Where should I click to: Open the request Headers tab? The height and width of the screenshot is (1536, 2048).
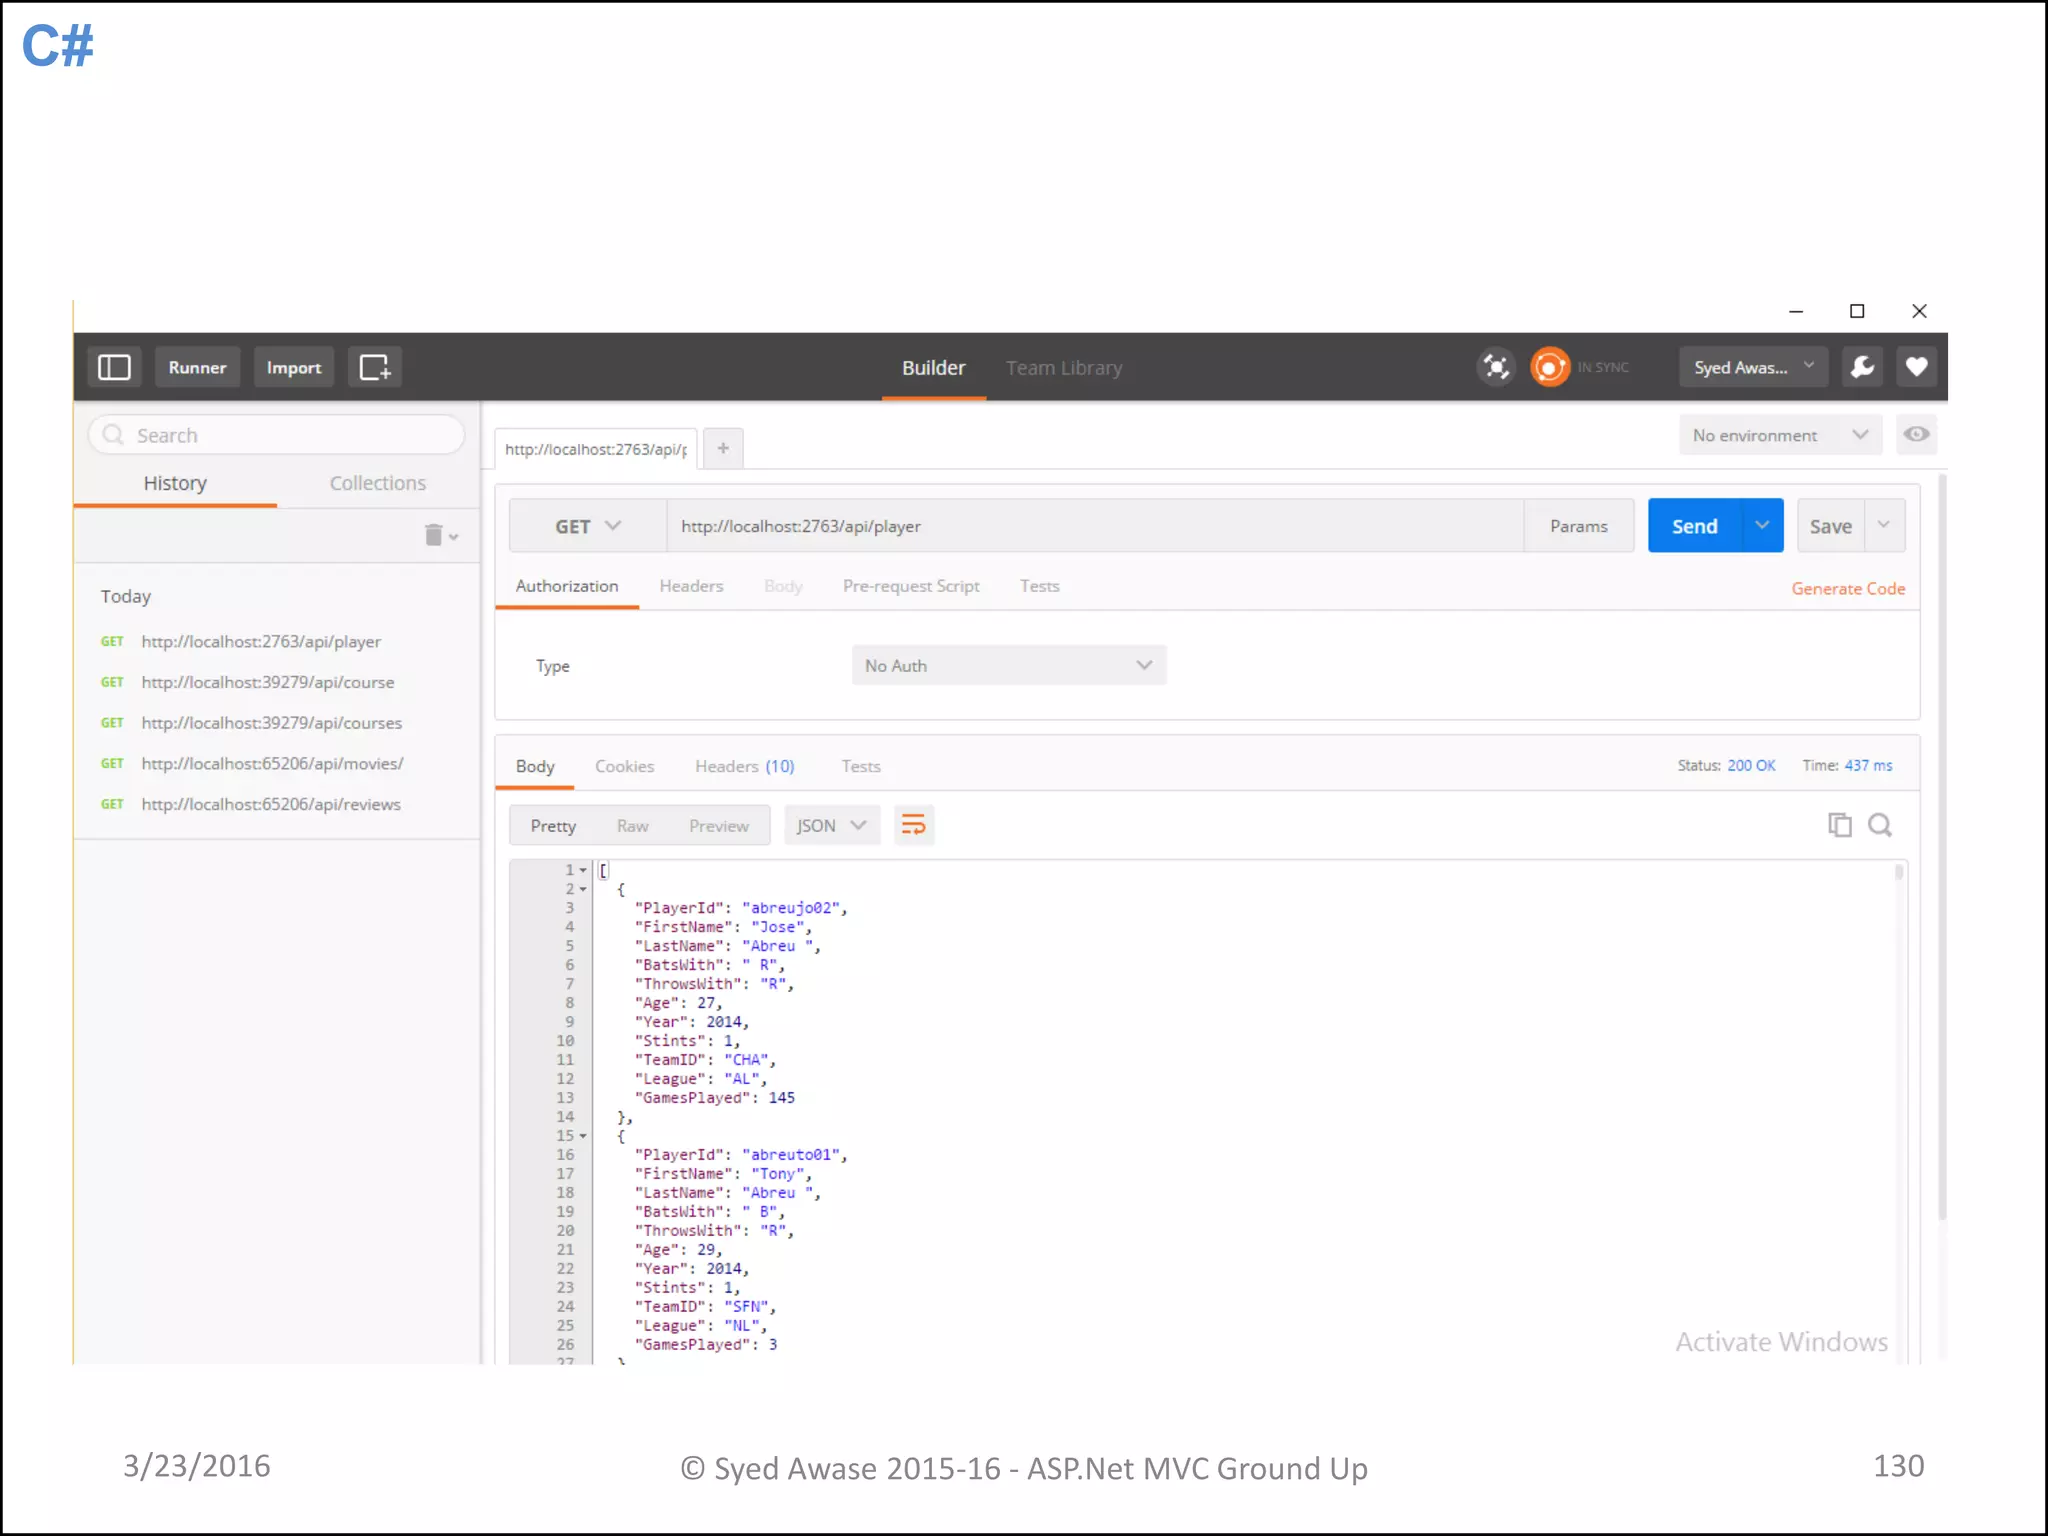coord(691,586)
